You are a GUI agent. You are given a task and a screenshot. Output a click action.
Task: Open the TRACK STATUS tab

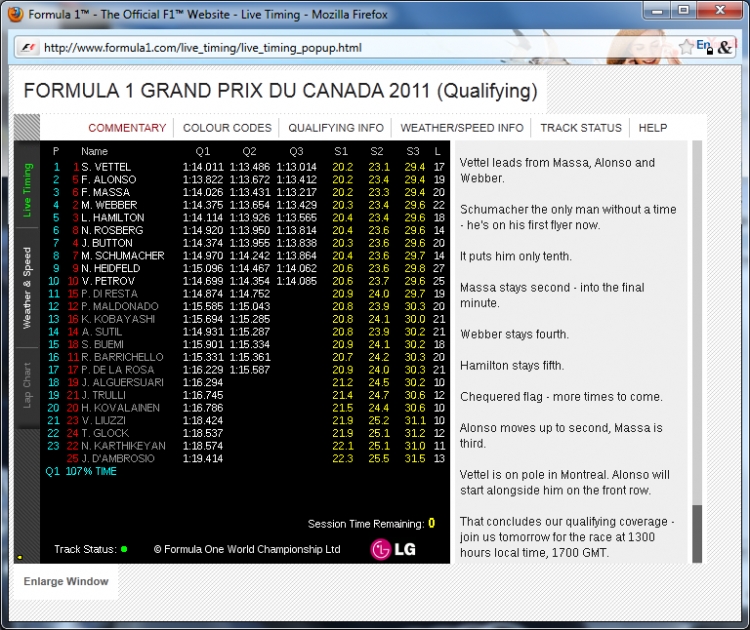point(581,128)
